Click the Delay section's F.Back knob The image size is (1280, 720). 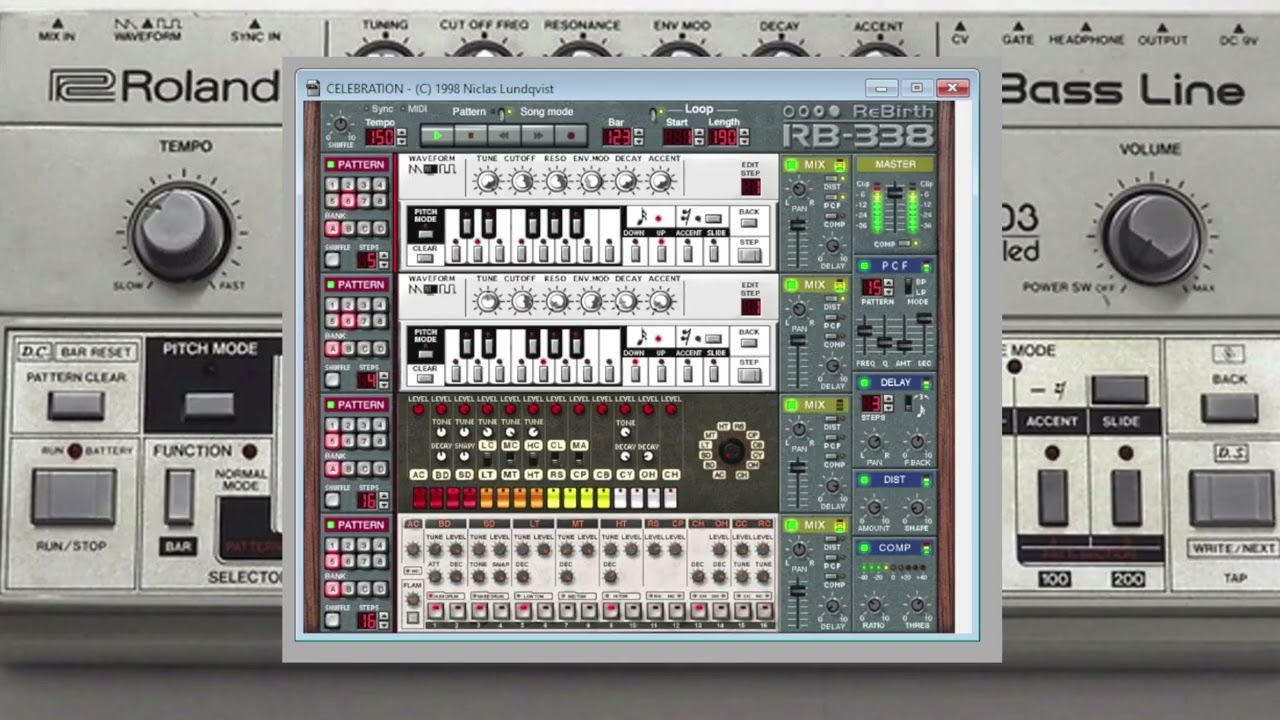[x=917, y=442]
